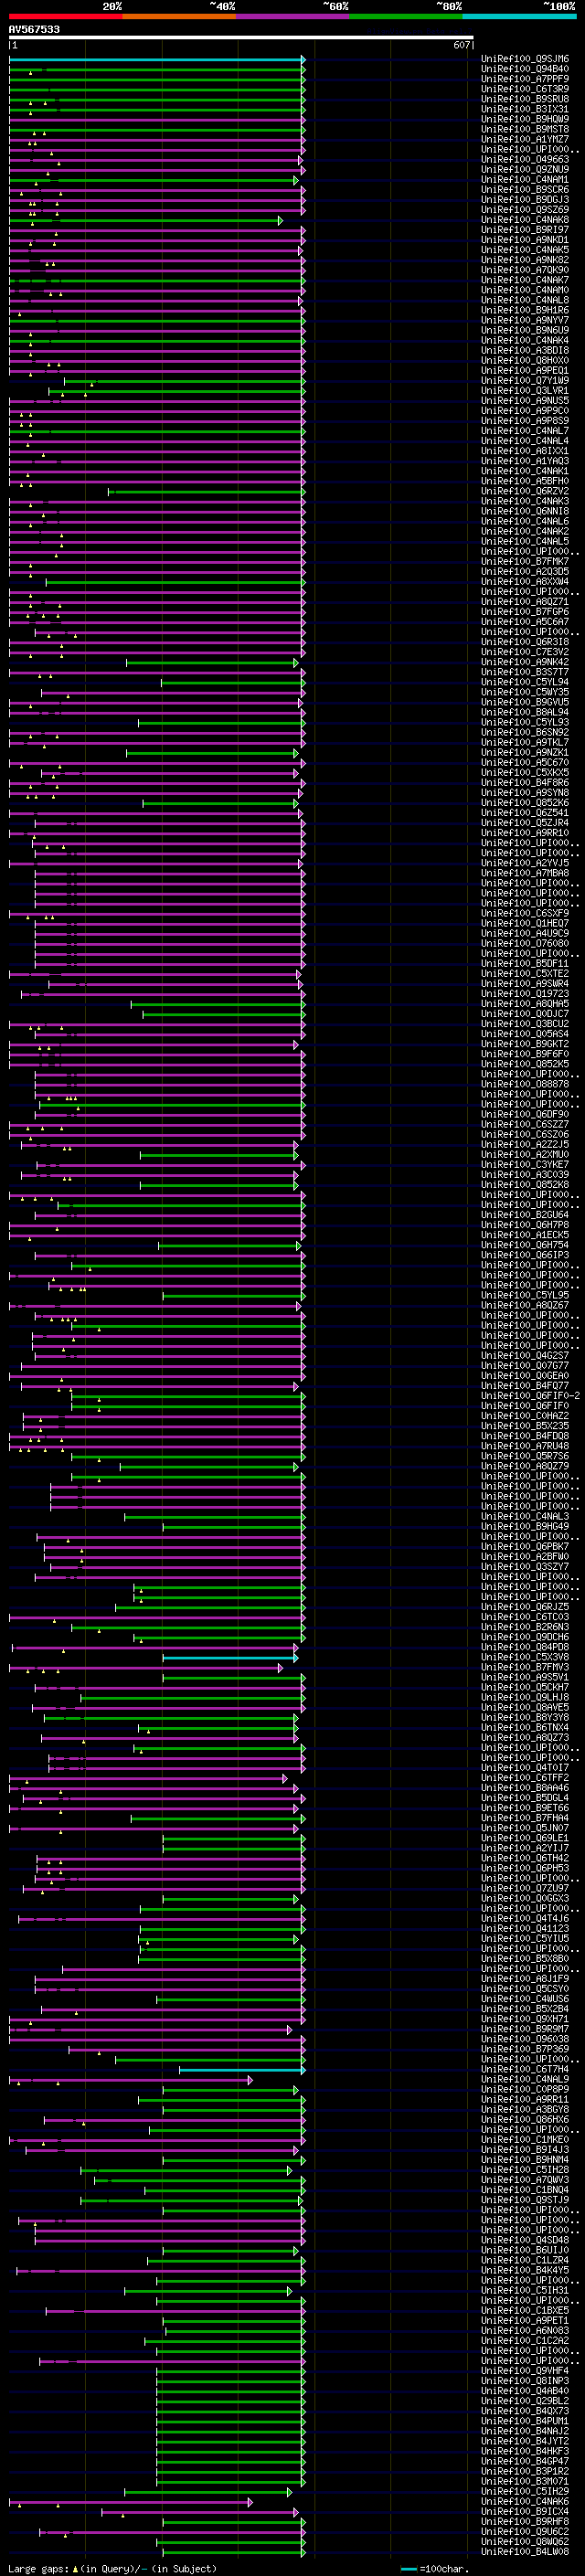Viewport: 585px width, 2576px height.
Task: Select the UniRef100_Q6FIF0-2 isoform label
Action: pyautogui.click(x=531, y=1396)
